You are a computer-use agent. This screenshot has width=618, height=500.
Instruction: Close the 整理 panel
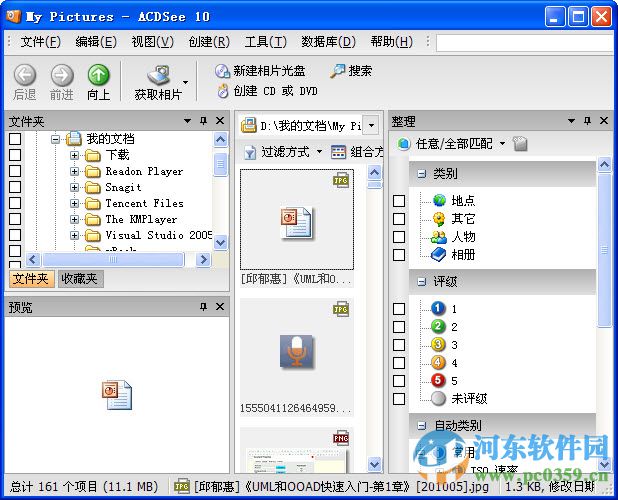coord(604,121)
